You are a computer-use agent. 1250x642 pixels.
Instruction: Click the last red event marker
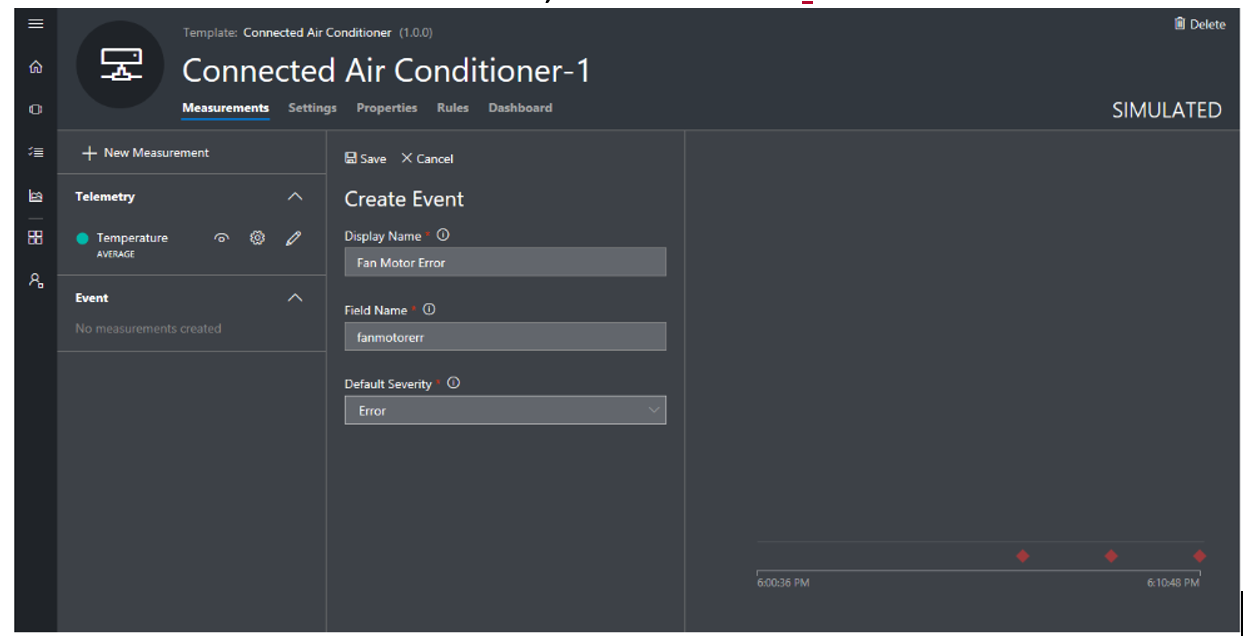(x=1199, y=556)
